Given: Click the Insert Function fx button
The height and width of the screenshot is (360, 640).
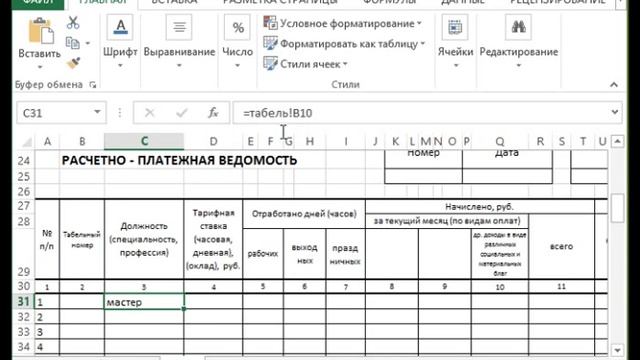Looking at the screenshot, I should (213, 113).
